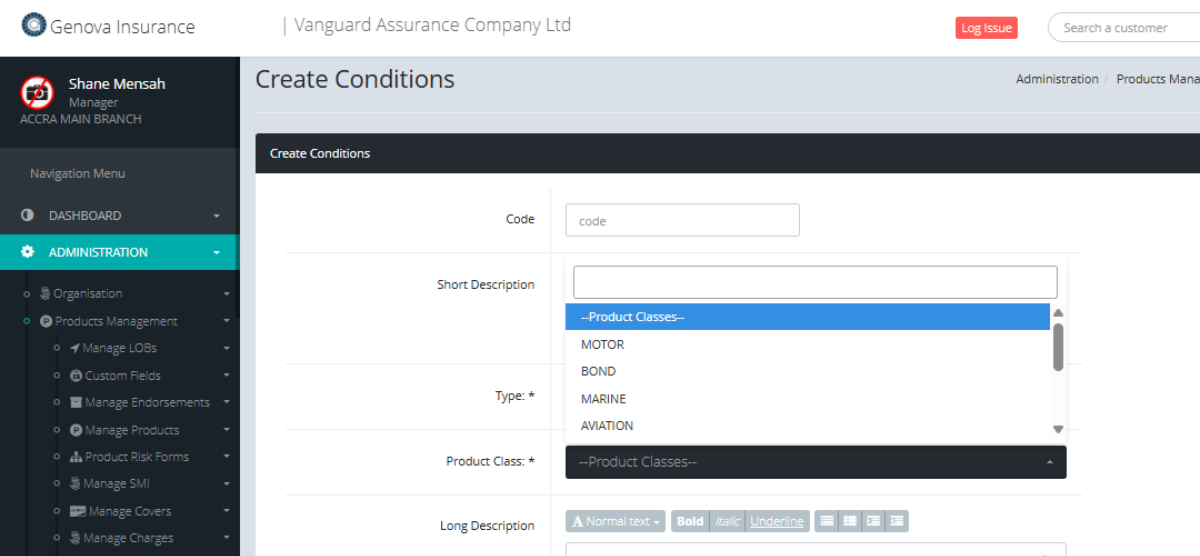The image size is (1200, 556).
Task: Click the Administration gear icon in sidebar
Action: (28, 252)
